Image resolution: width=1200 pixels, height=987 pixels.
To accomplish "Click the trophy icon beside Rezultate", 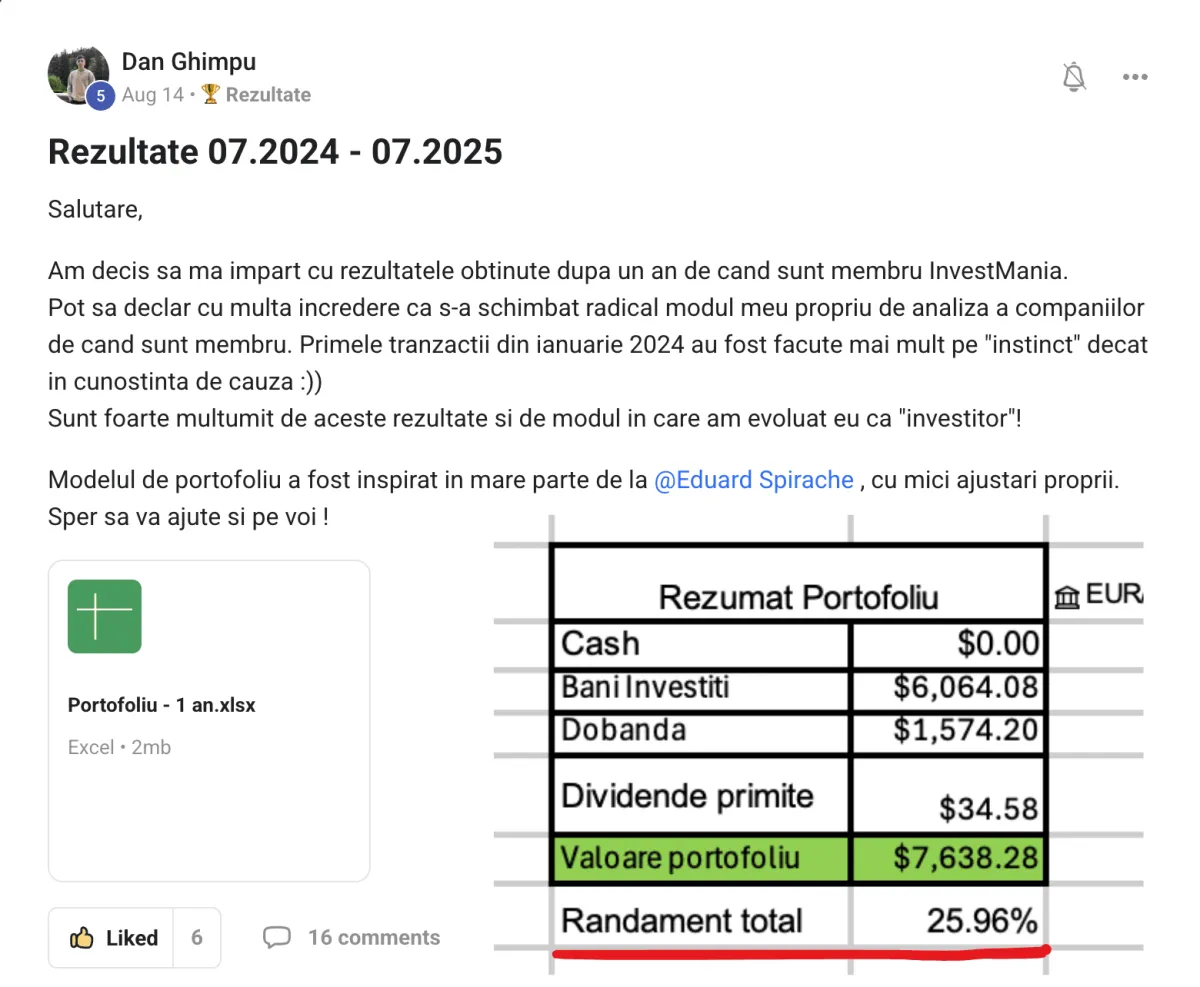I will pyautogui.click(x=210, y=94).
